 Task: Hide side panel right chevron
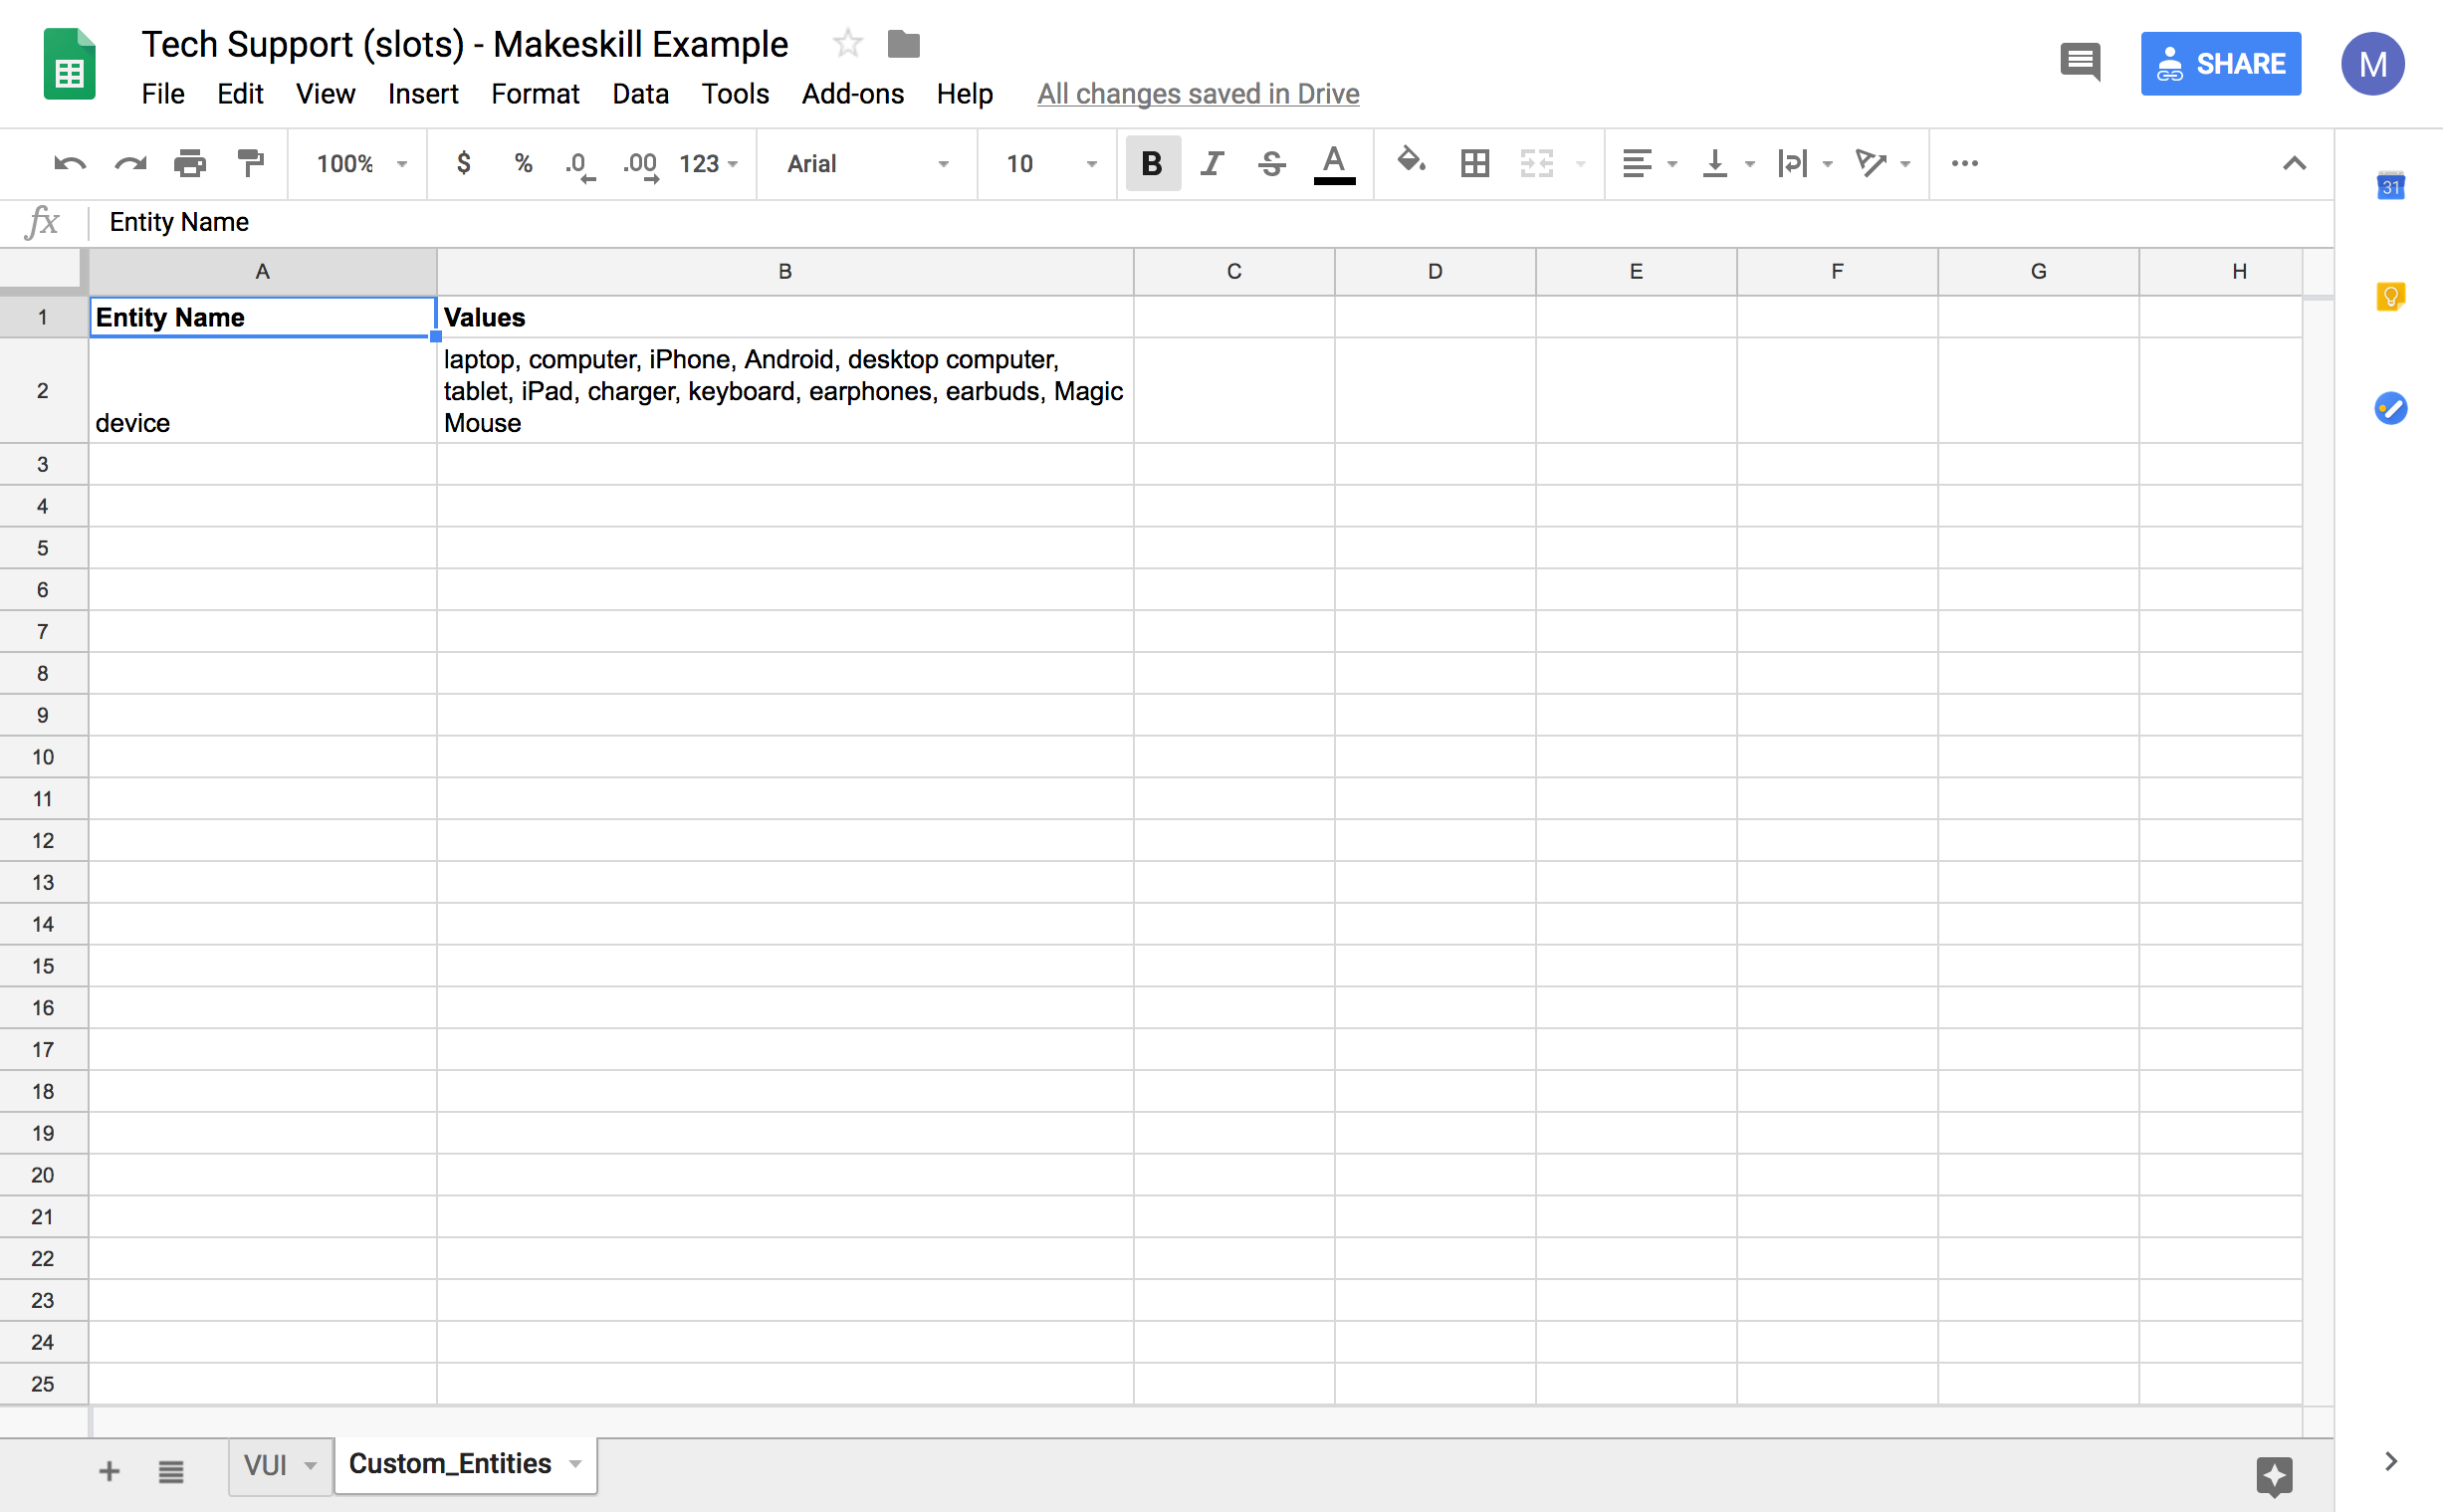click(x=2391, y=1461)
